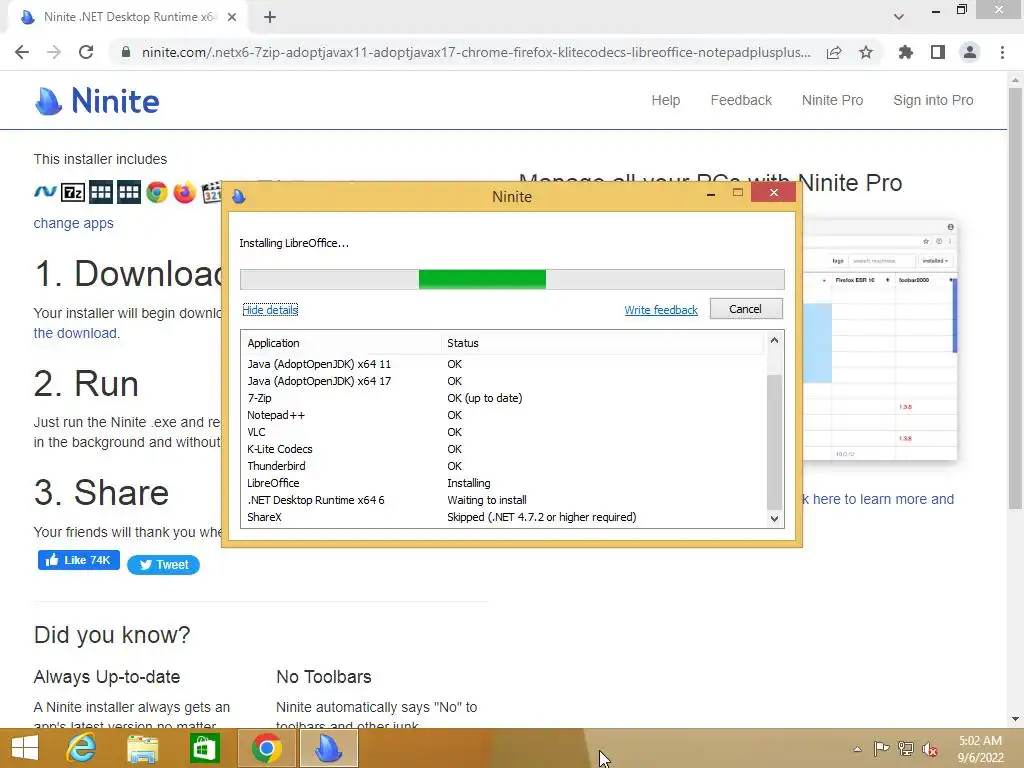The height and width of the screenshot is (768, 1024).
Task: Click the Firefox icon in installer list
Action: coord(185,193)
